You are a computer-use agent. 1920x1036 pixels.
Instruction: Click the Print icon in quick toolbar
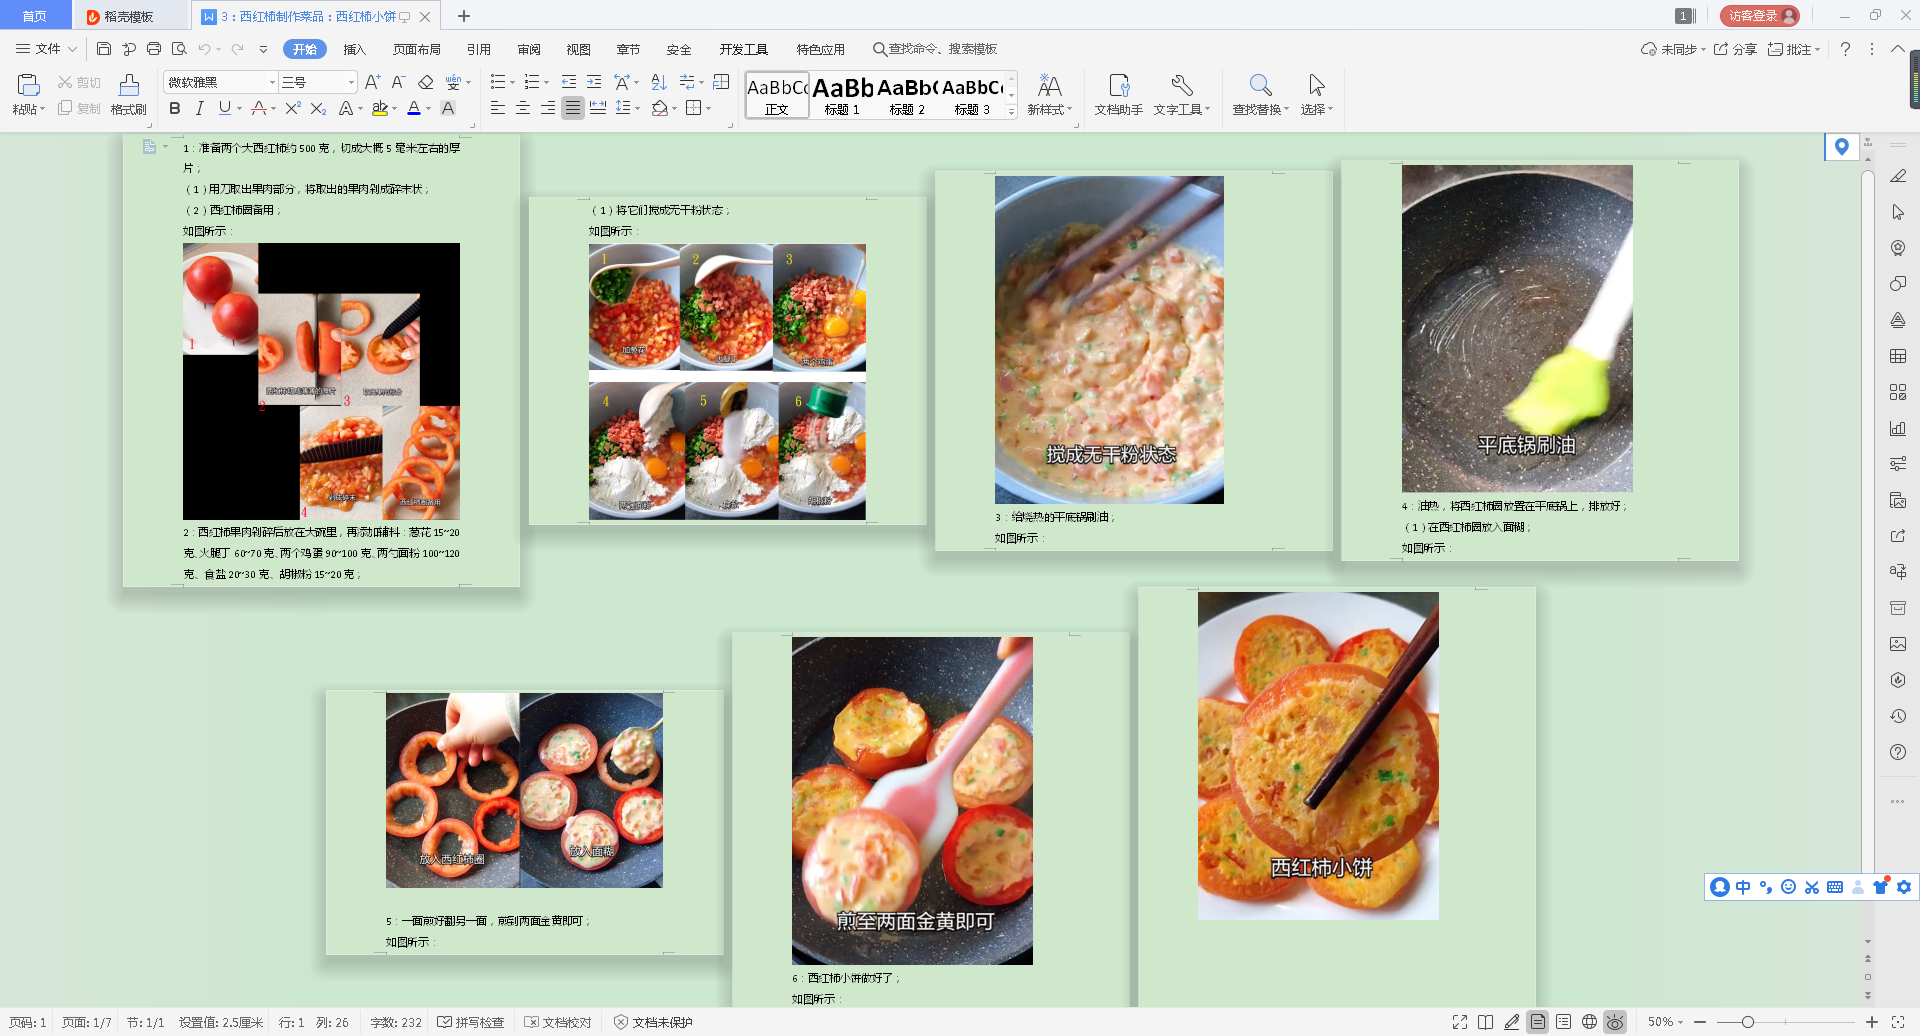154,49
